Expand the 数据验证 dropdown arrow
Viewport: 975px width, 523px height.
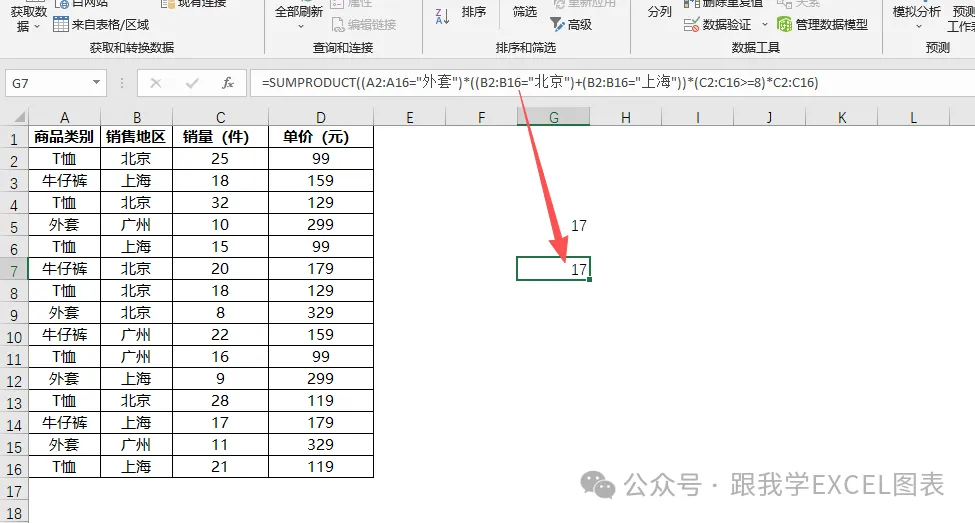(x=765, y=25)
